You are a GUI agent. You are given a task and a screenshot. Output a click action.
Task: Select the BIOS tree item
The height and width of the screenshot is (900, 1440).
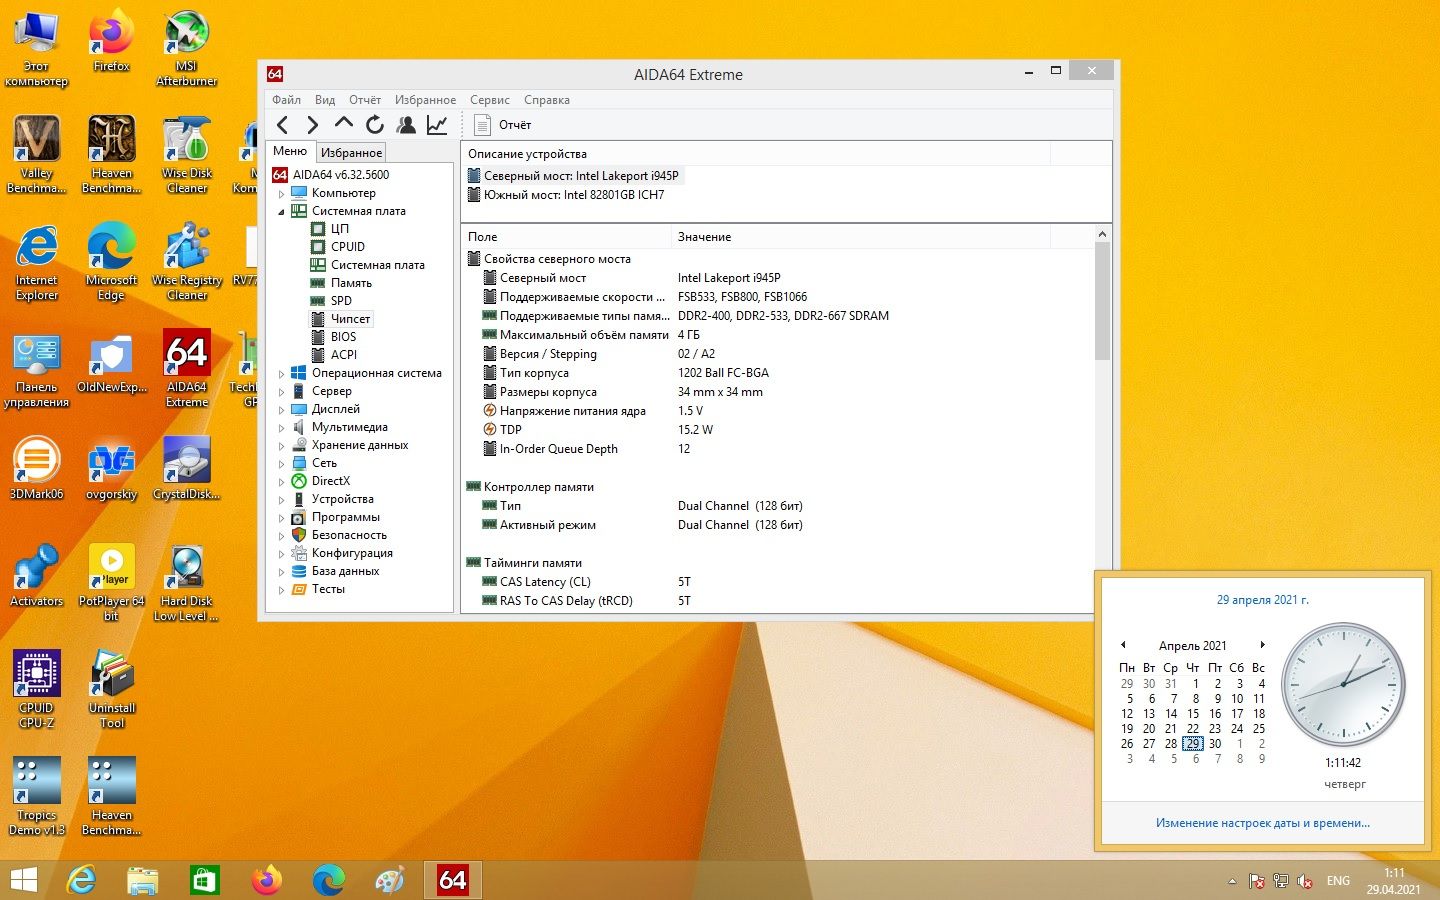[343, 337]
